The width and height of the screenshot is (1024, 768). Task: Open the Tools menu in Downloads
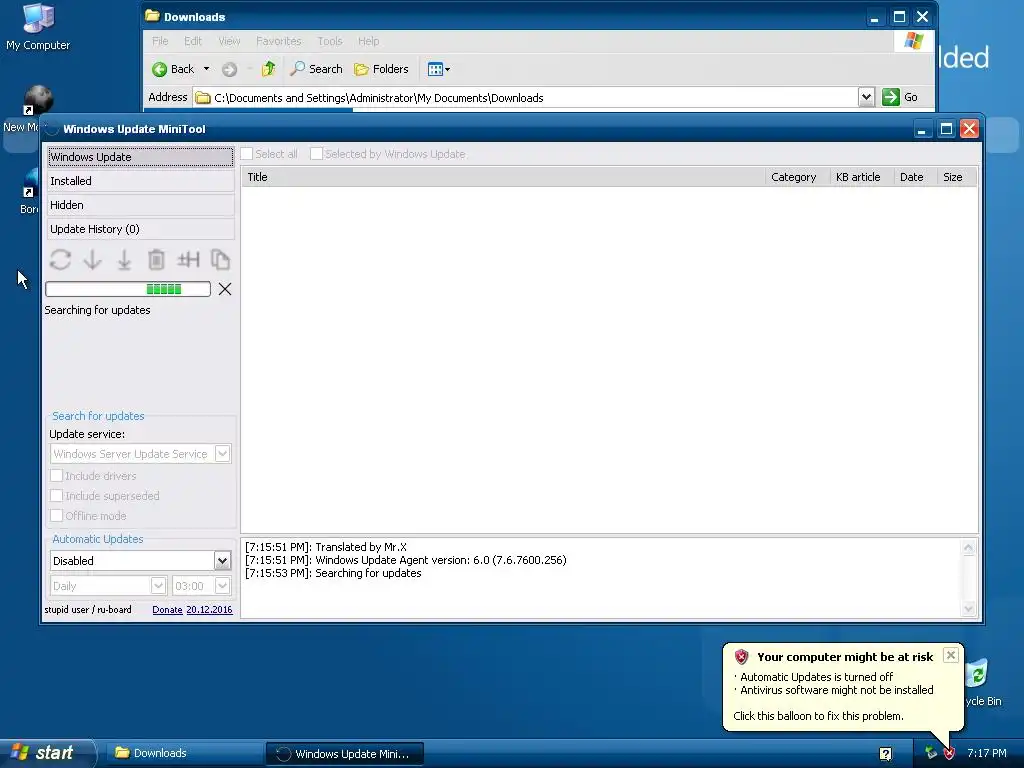pyautogui.click(x=330, y=41)
